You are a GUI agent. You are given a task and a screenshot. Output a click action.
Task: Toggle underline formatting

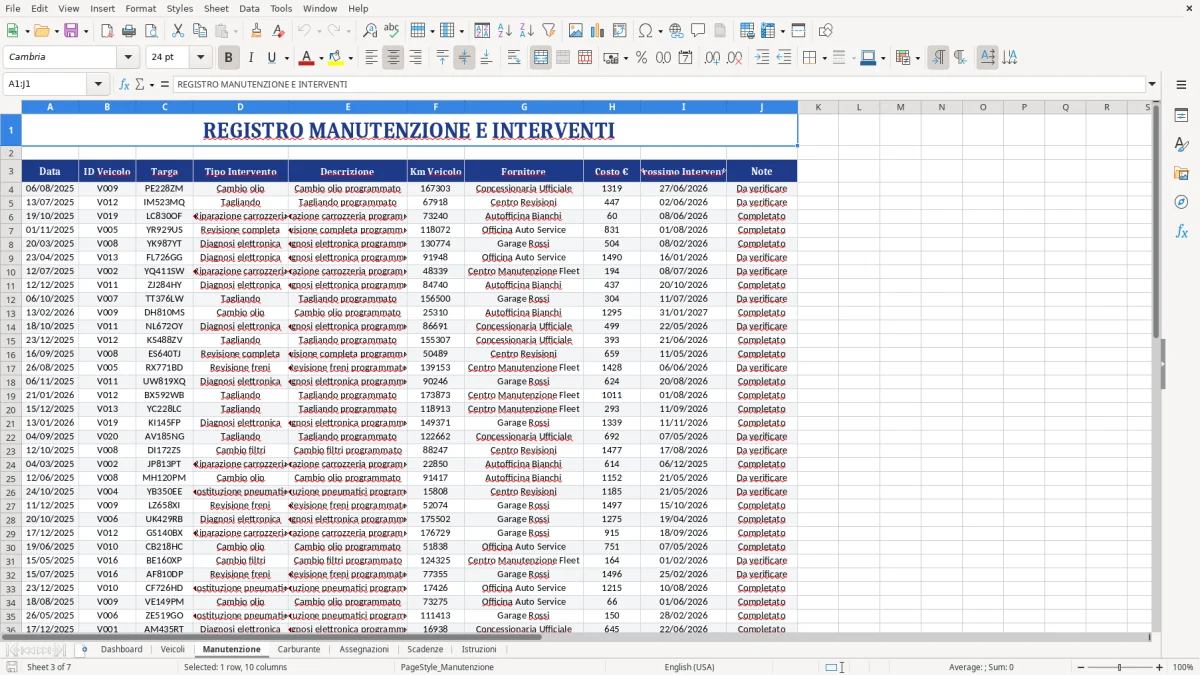pyautogui.click(x=272, y=57)
